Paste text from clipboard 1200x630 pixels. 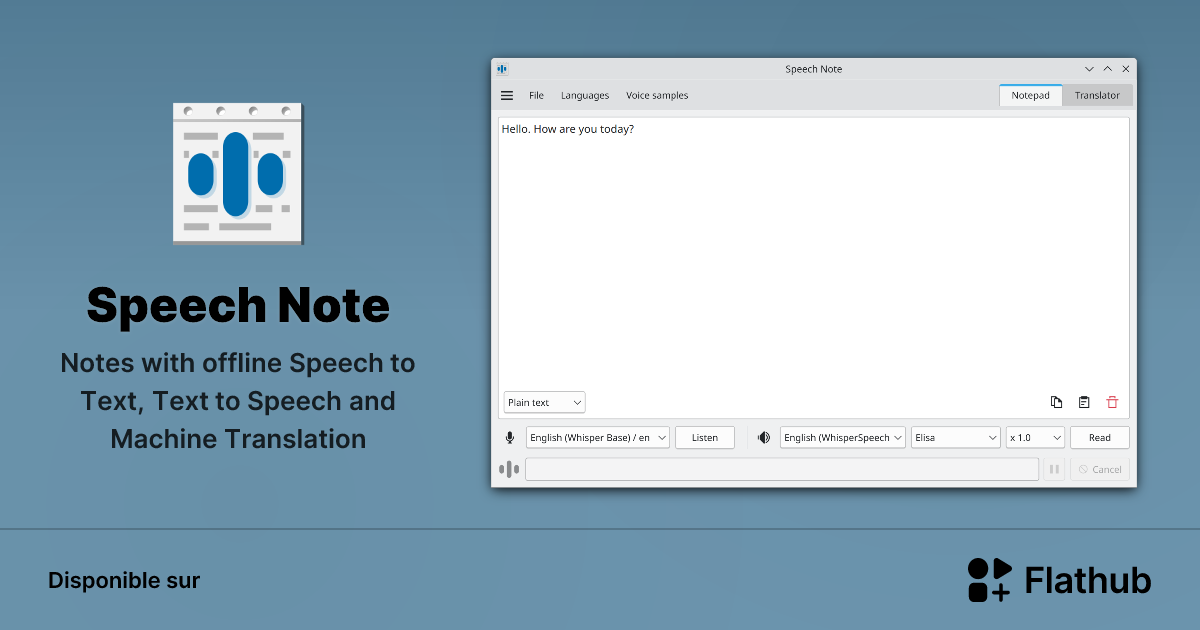pos(1084,401)
